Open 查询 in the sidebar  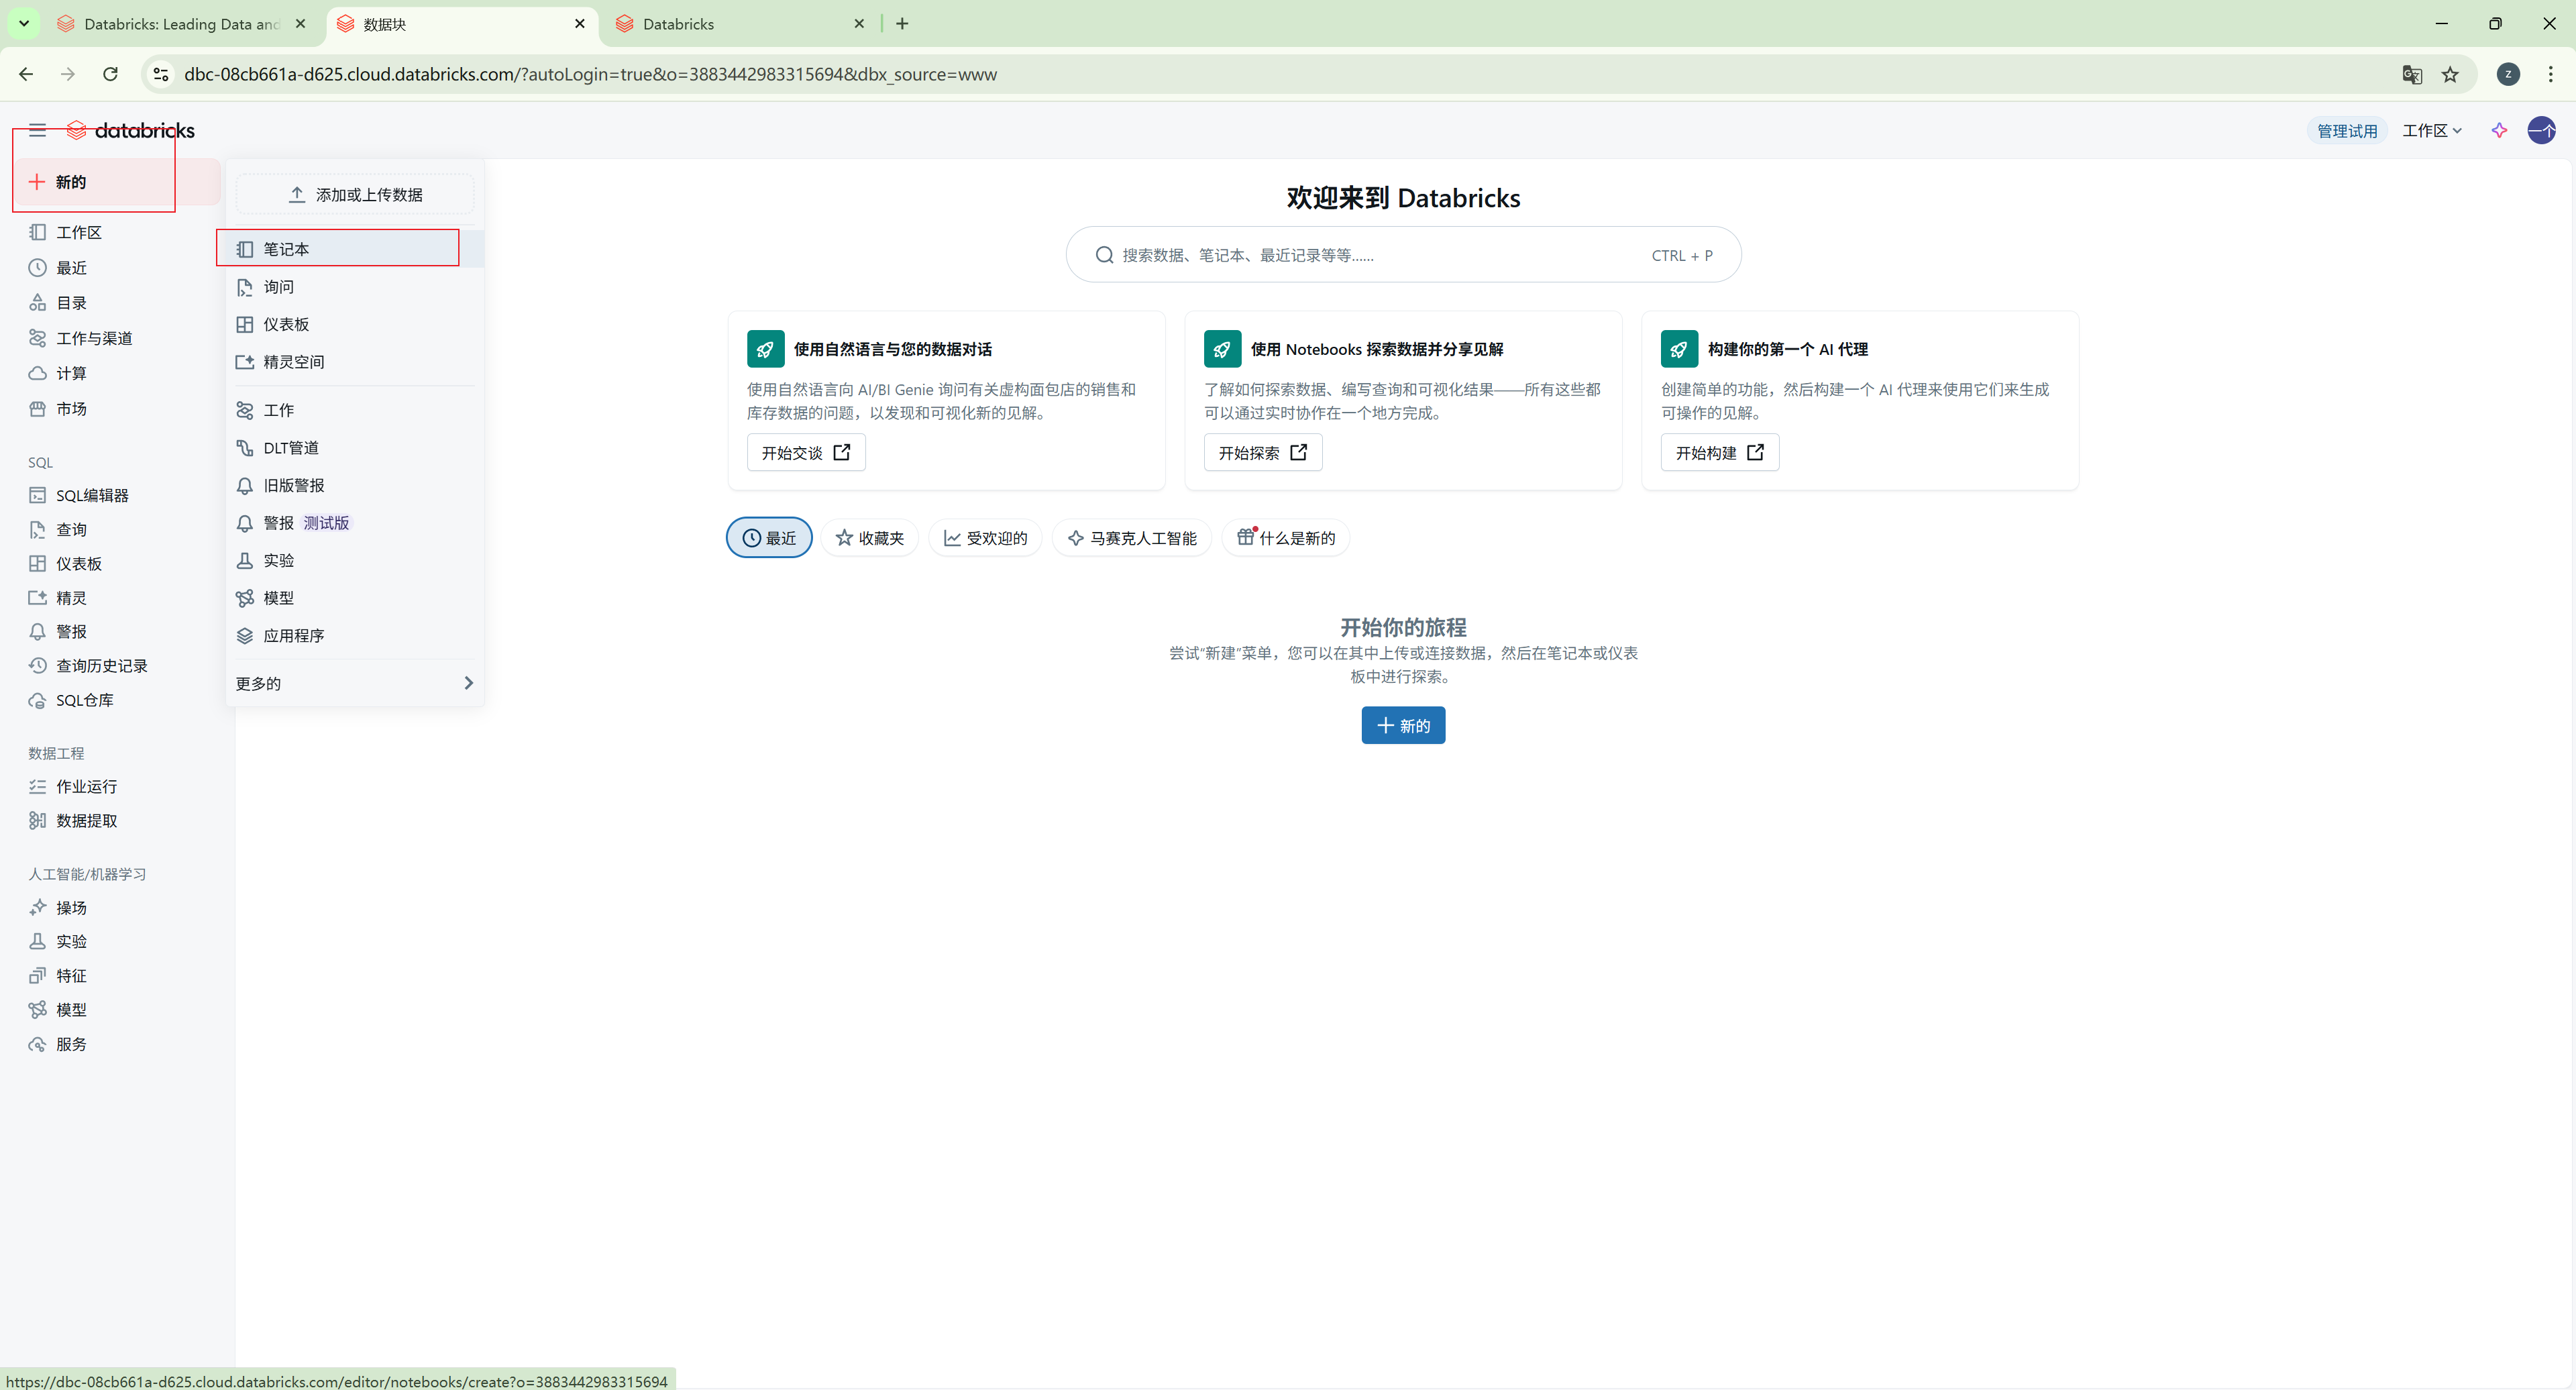116,530
